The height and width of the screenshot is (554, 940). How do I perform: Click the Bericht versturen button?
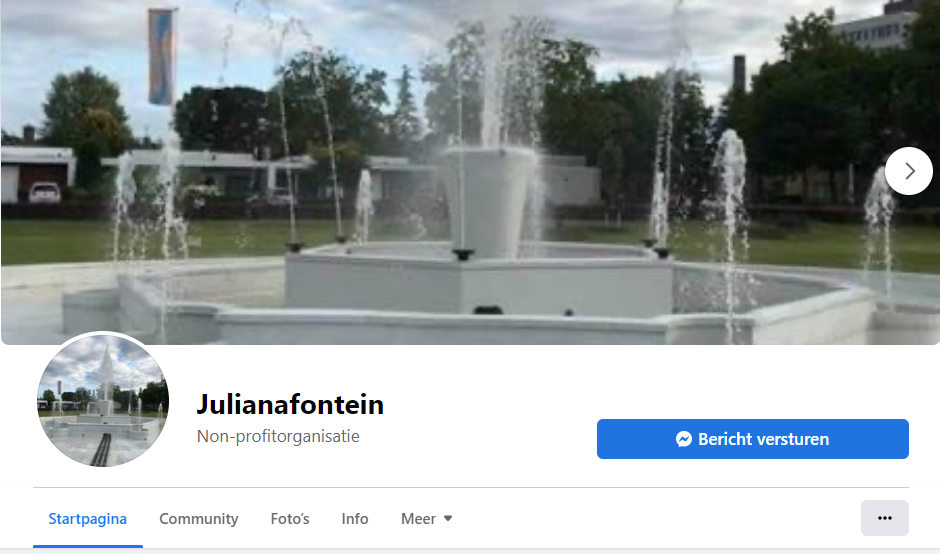(752, 439)
